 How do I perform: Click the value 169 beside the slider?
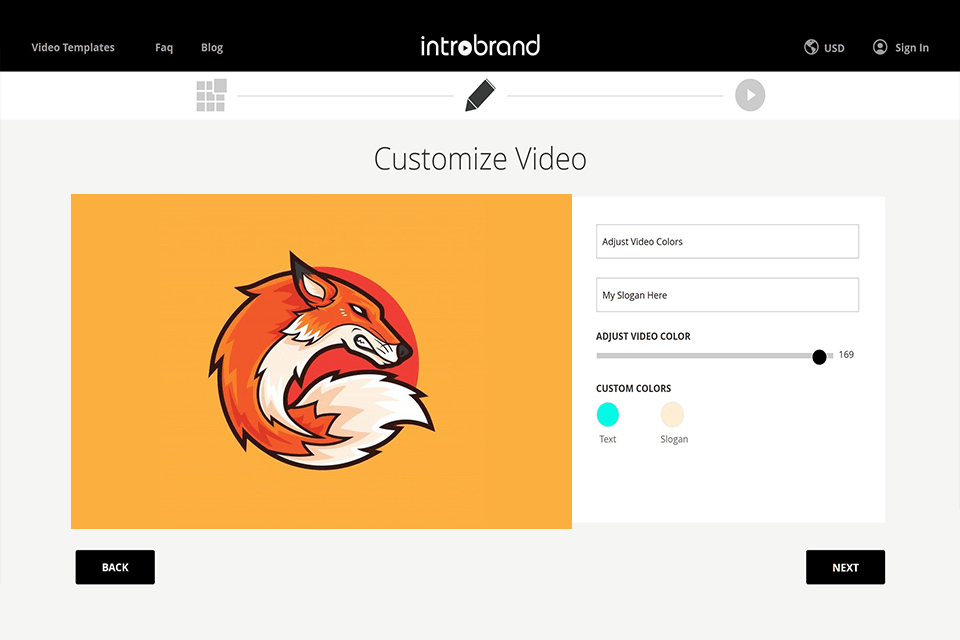coord(845,355)
